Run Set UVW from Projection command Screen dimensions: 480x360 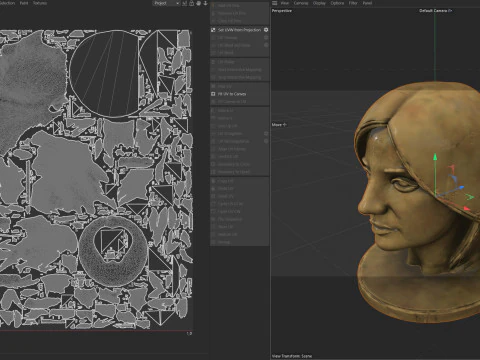239,30
